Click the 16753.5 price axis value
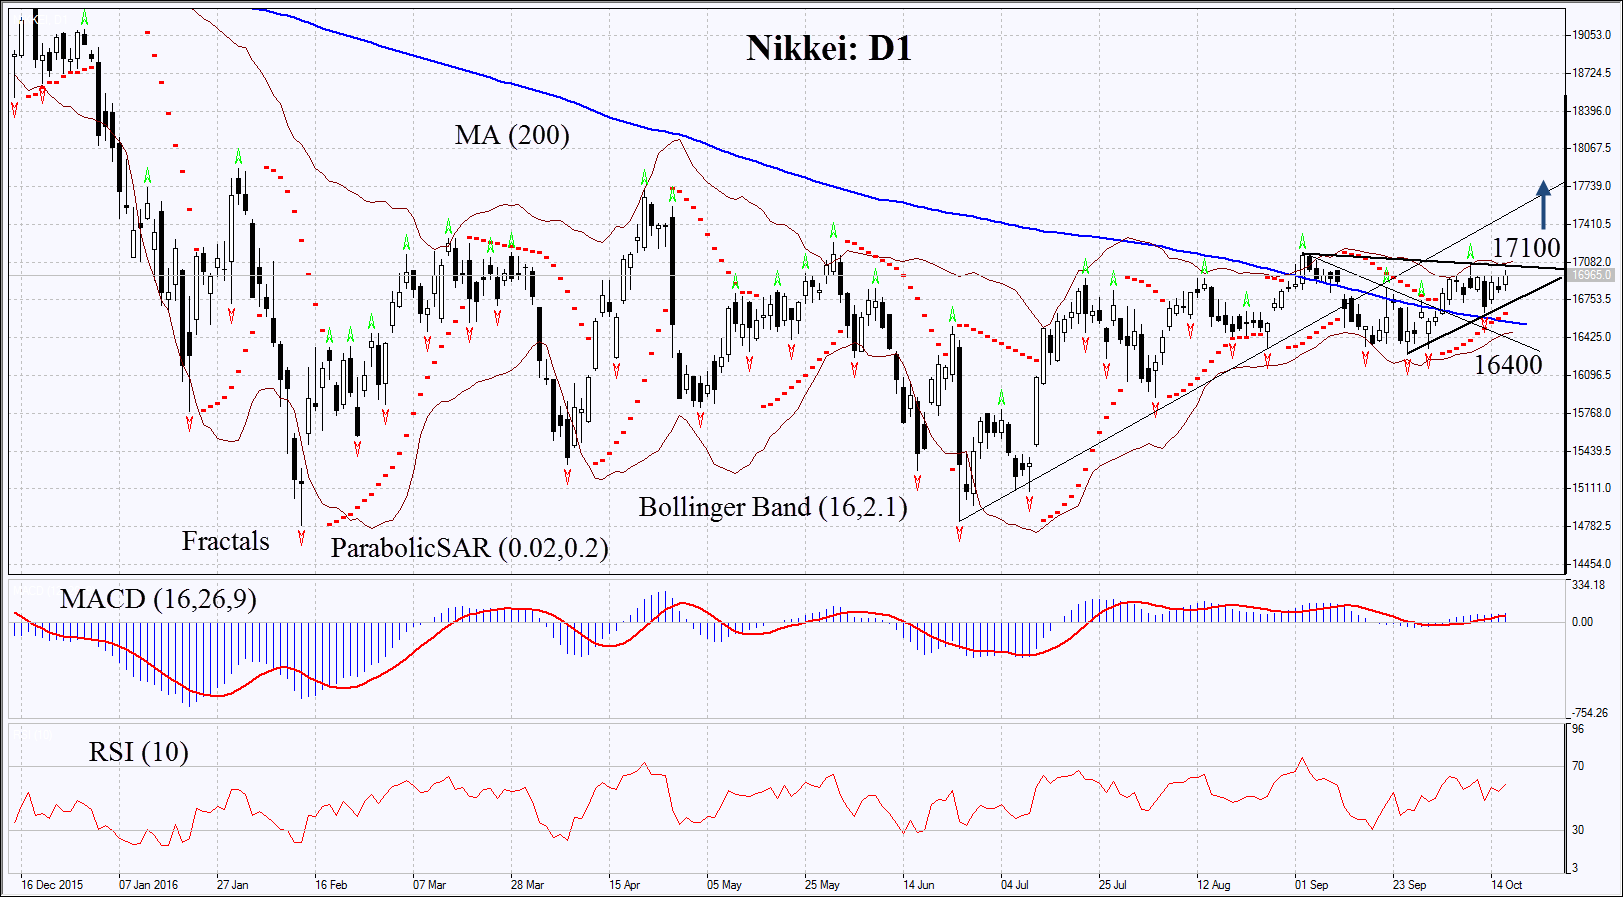Viewport: 1623px width, 897px height. 1591,299
